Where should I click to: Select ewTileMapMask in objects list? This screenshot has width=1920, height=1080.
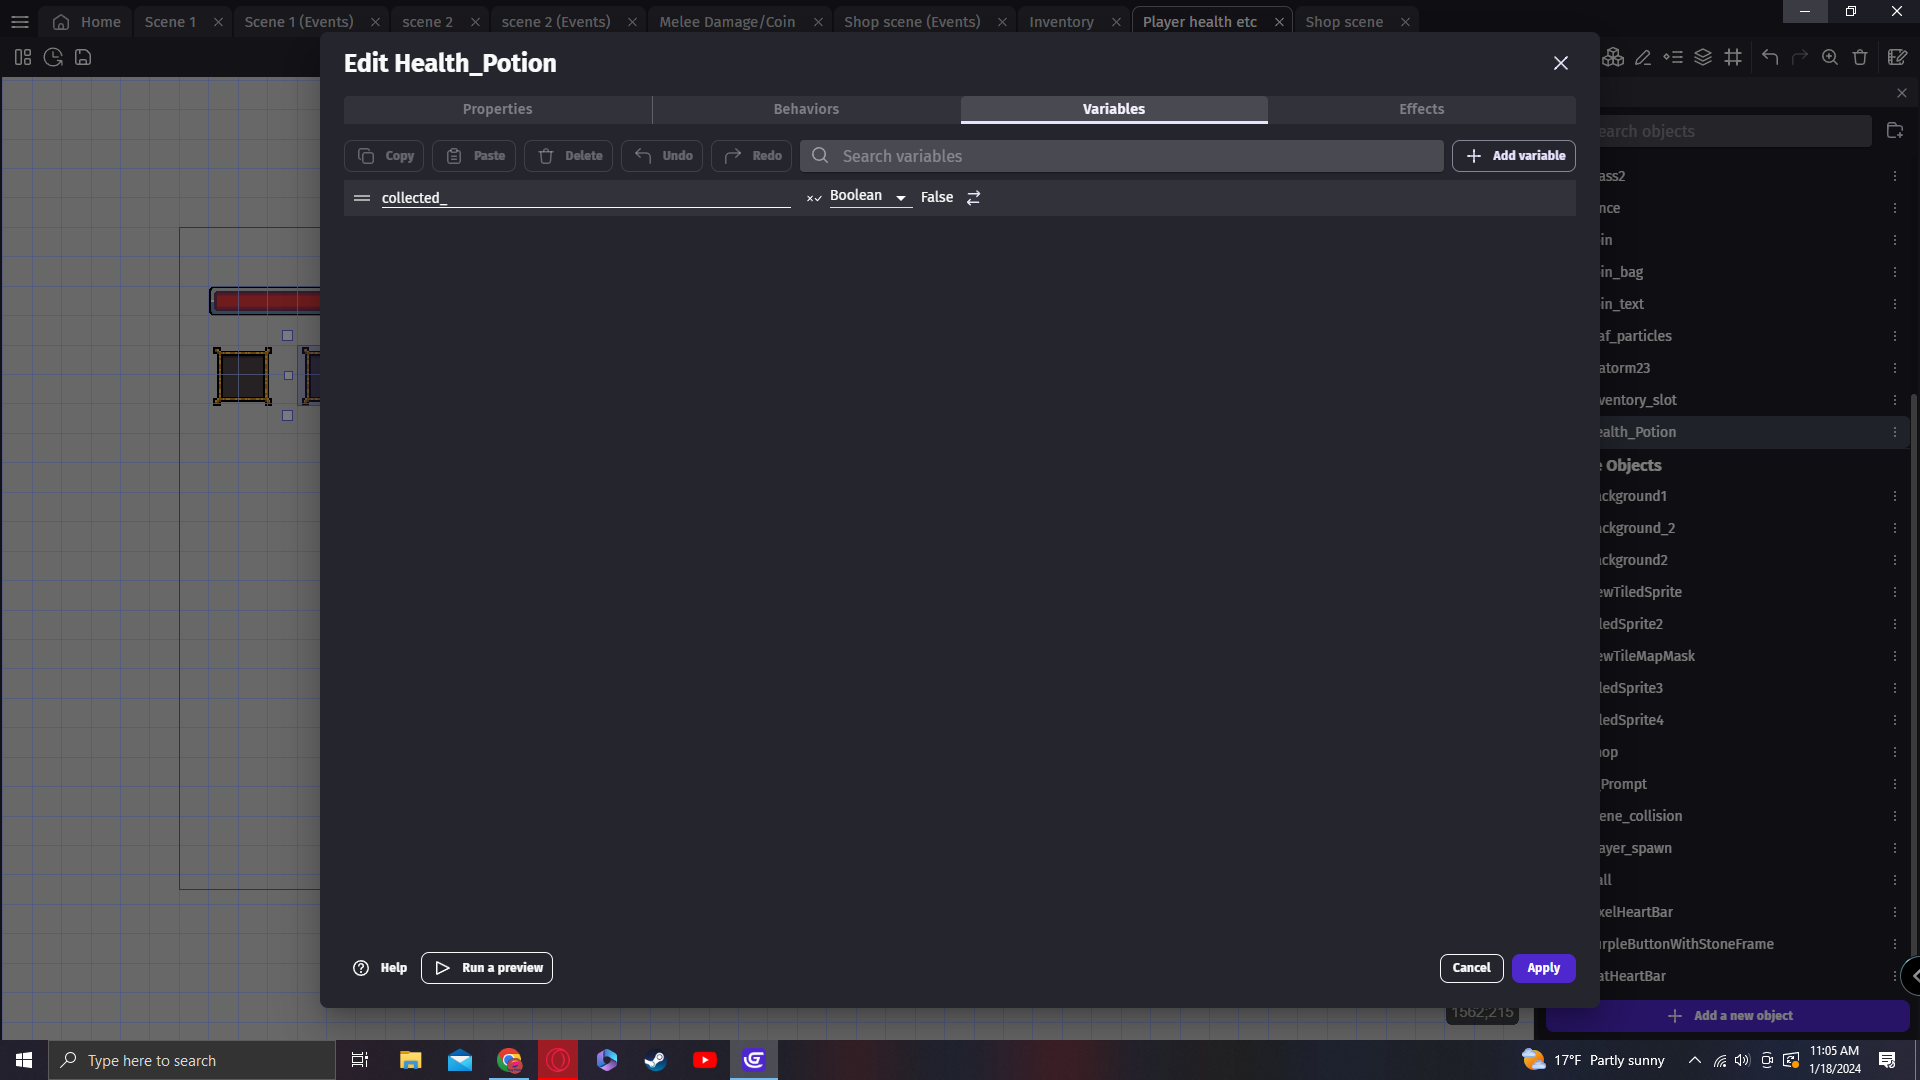(1740, 656)
